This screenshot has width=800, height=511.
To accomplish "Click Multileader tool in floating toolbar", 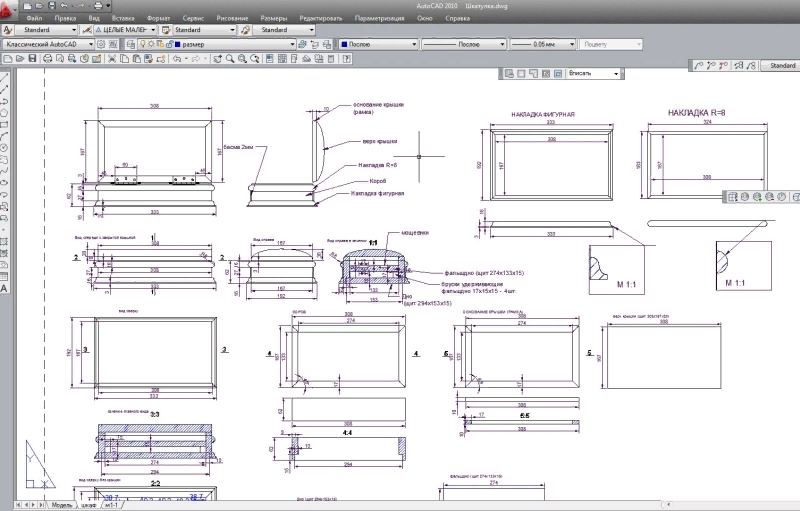I will [699, 65].
